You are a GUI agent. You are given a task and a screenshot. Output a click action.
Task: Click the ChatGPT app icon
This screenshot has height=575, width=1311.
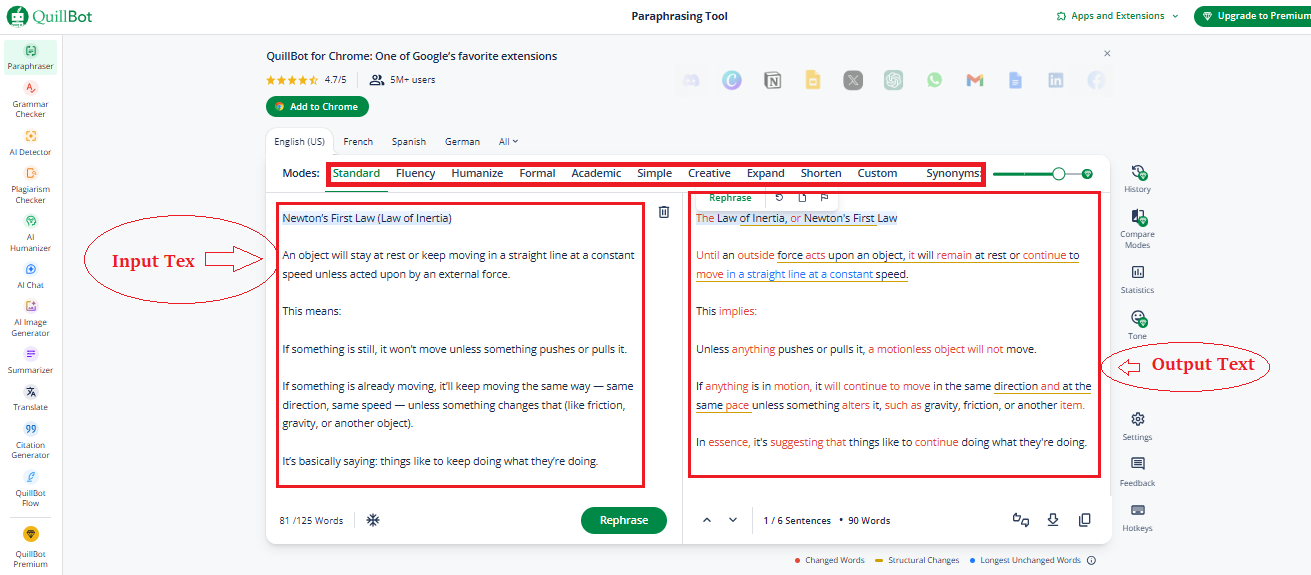pyautogui.click(x=893, y=80)
